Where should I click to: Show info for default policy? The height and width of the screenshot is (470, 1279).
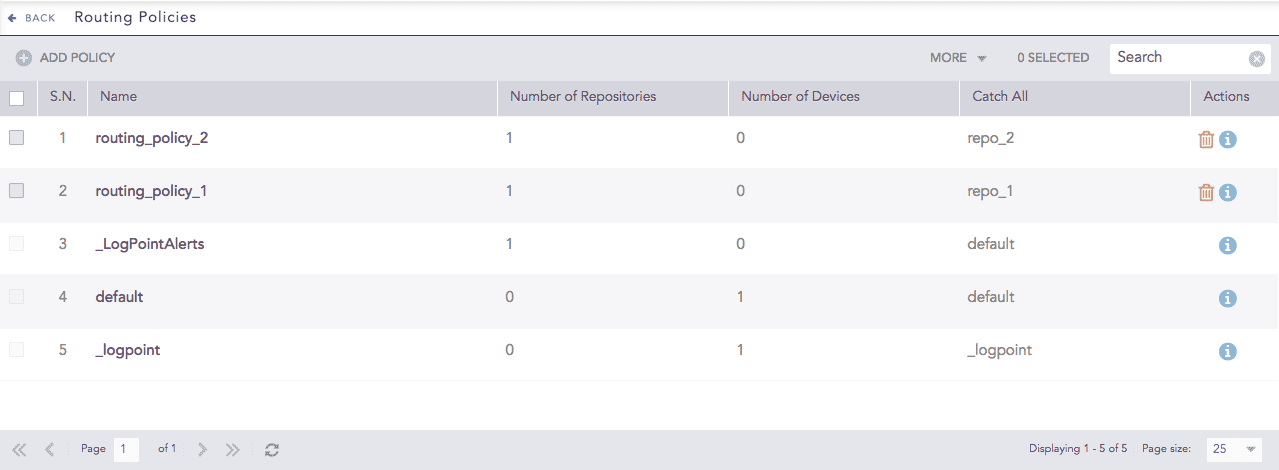click(1228, 298)
